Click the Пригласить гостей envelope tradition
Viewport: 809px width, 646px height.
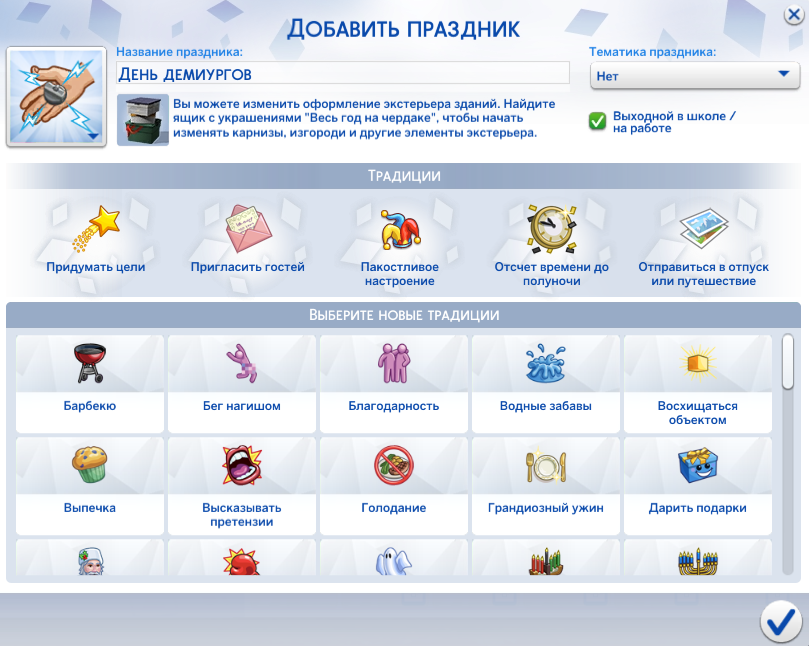click(x=247, y=230)
